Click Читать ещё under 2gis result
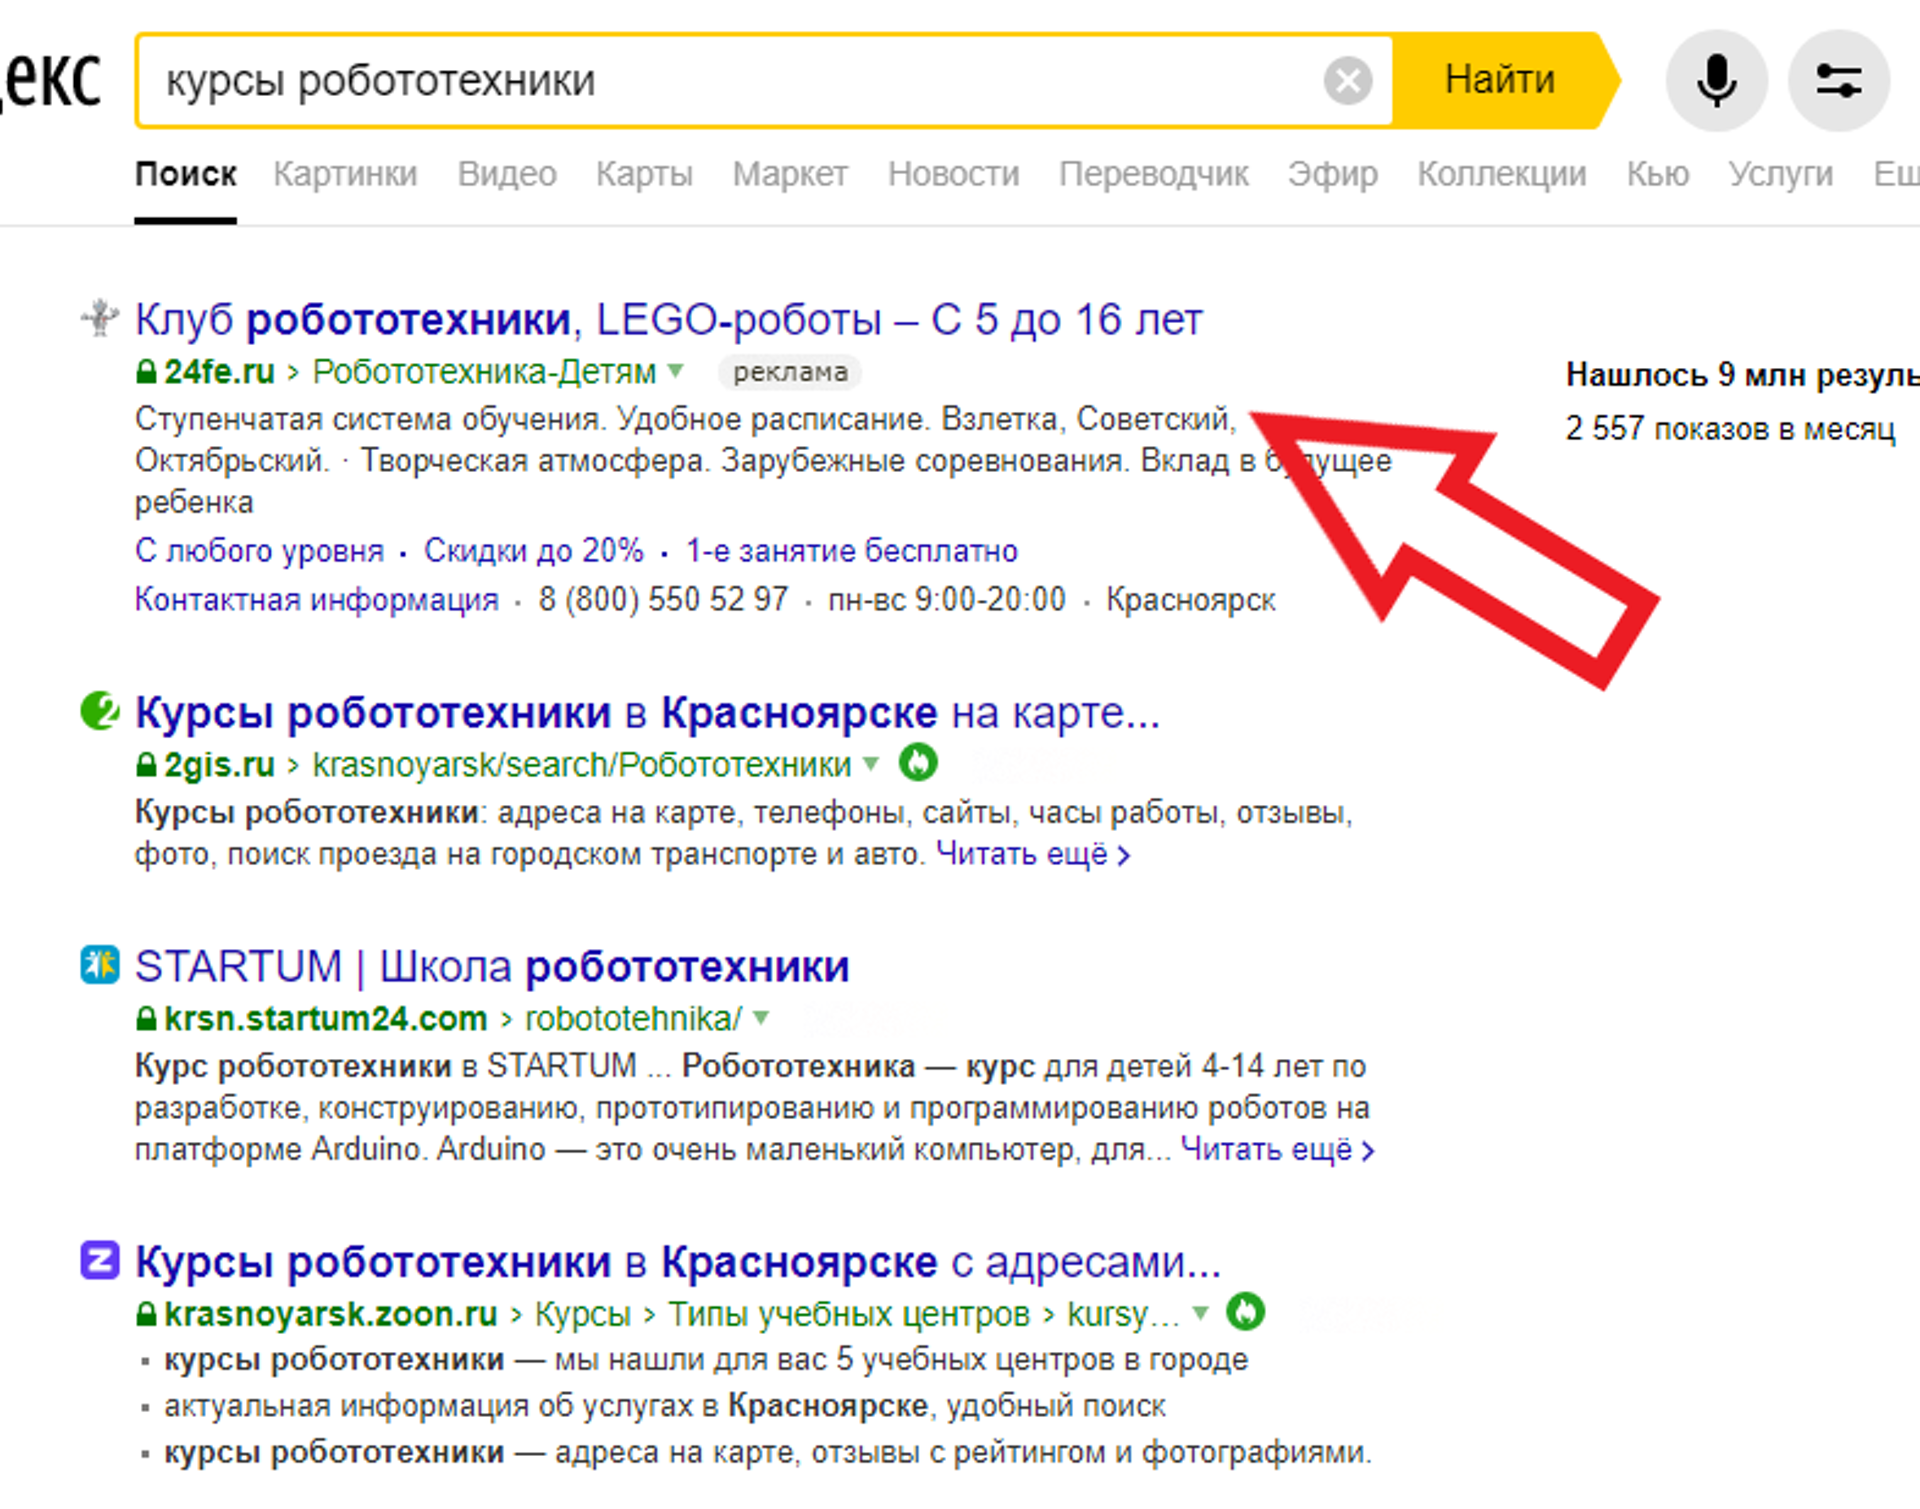 point(1032,855)
